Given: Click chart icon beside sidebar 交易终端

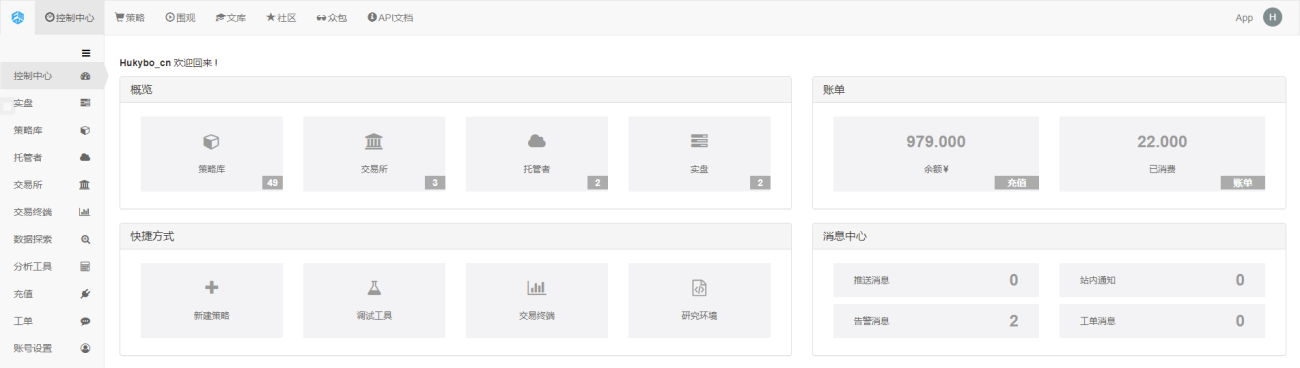Looking at the screenshot, I should pos(85,212).
